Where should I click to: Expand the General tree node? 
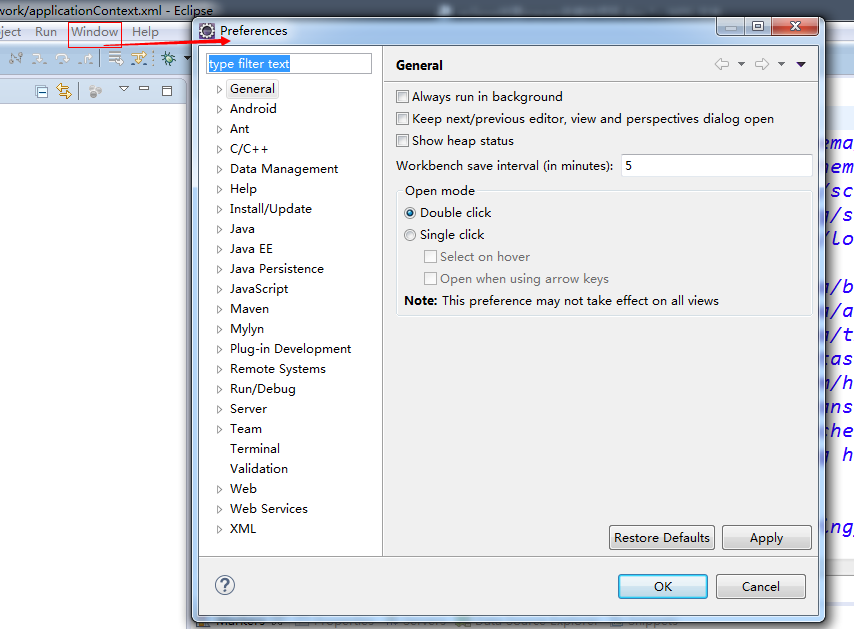(x=219, y=89)
